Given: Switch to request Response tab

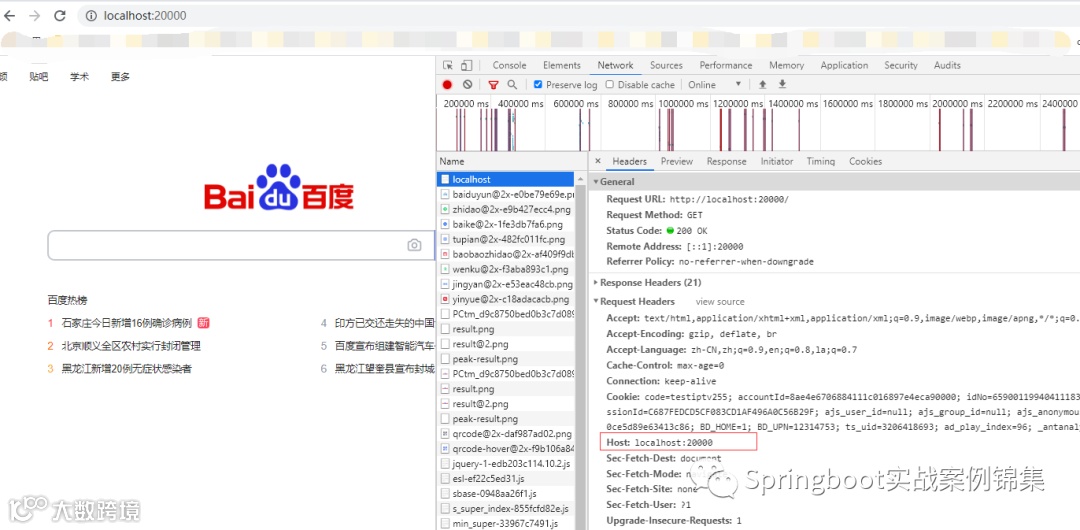Looking at the screenshot, I should tap(727, 161).
